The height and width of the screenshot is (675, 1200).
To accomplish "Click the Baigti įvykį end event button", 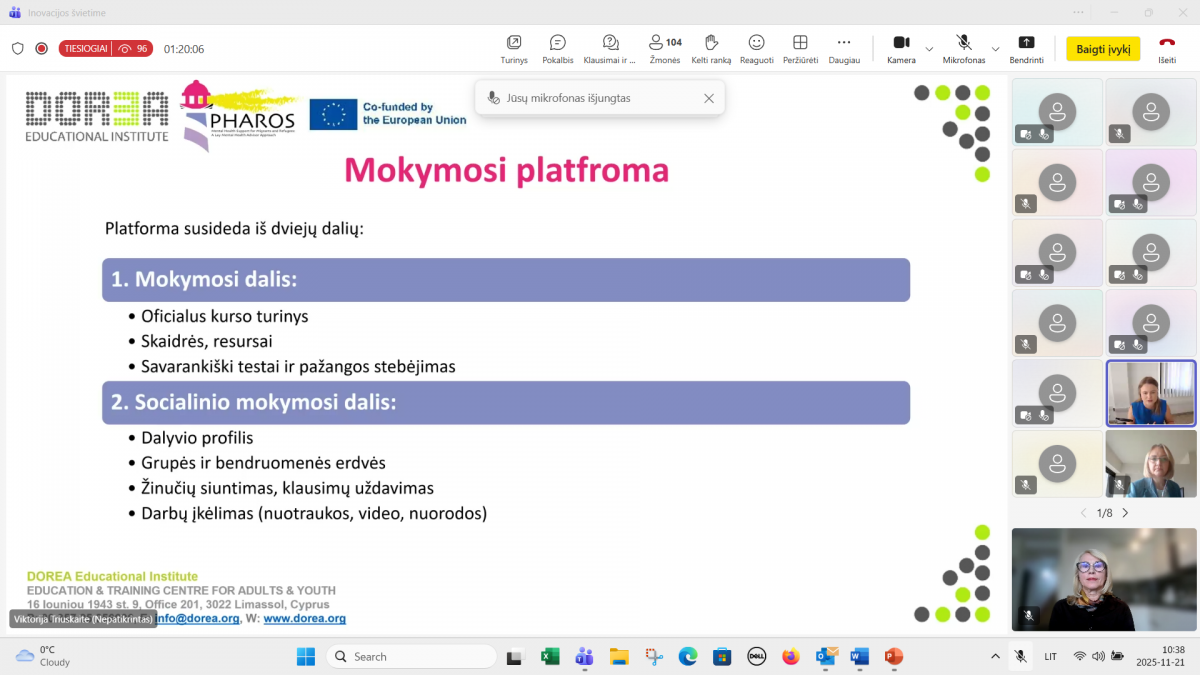I will point(1103,49).
